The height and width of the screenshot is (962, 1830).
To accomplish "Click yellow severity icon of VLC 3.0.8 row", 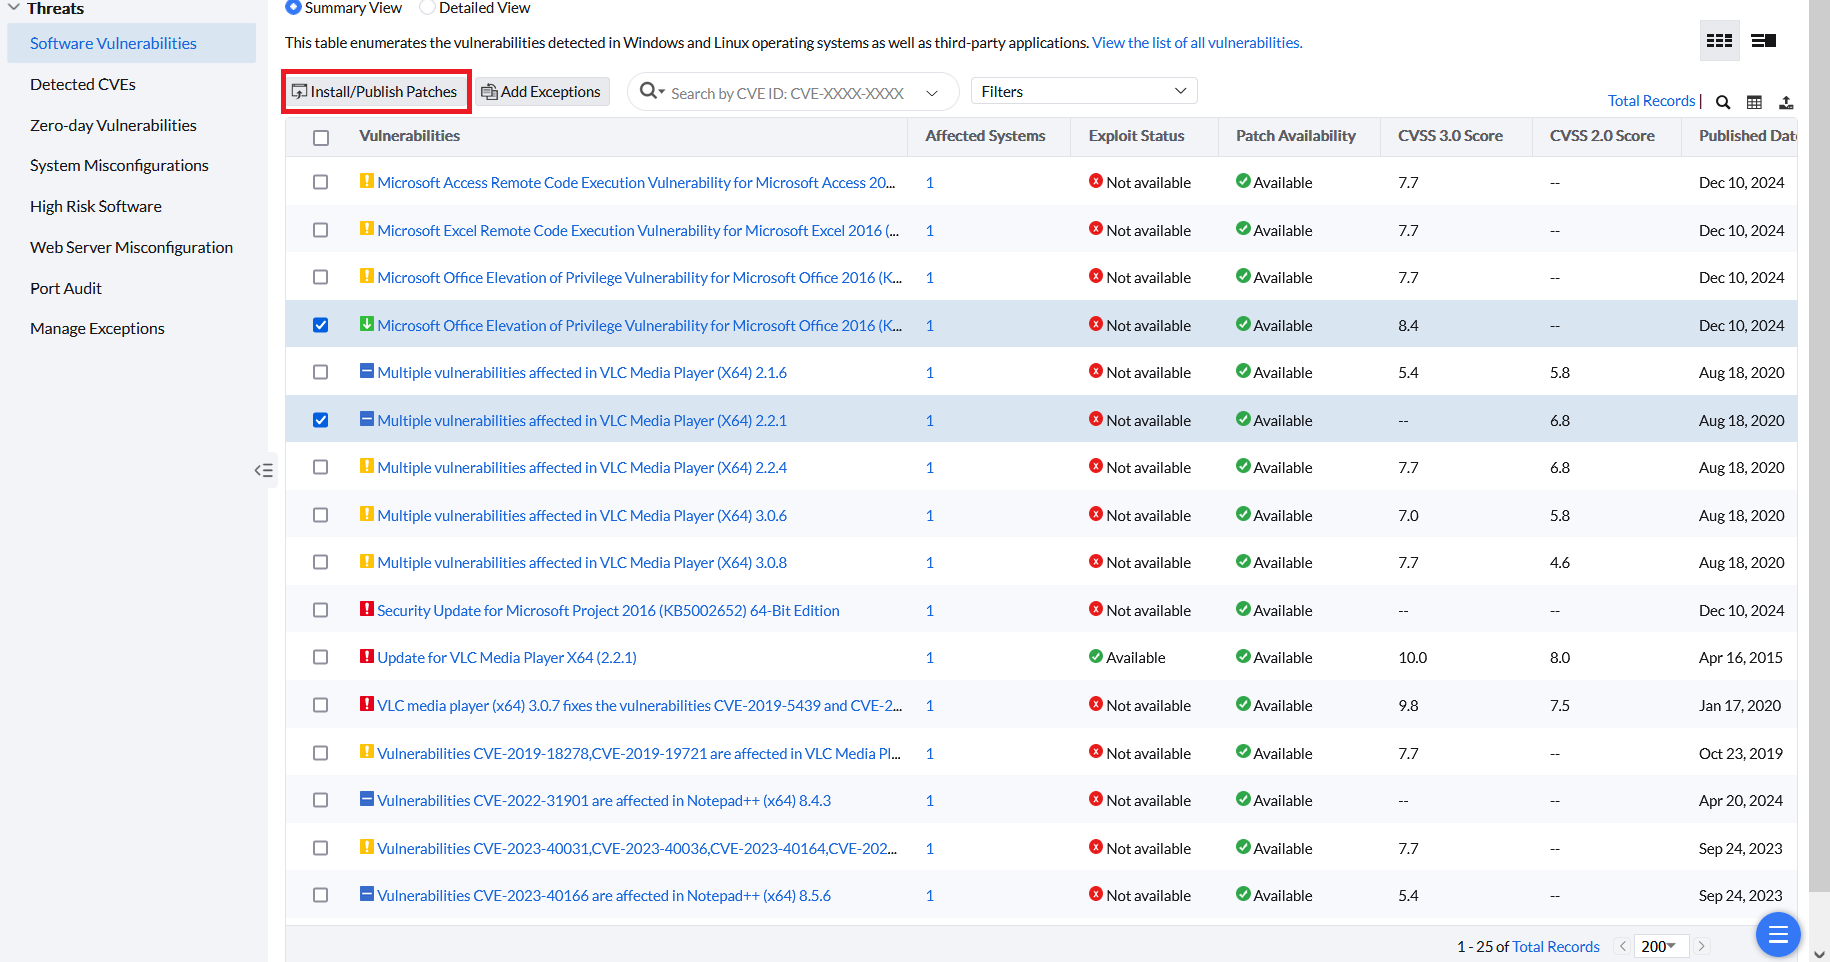I will point(367,561).
